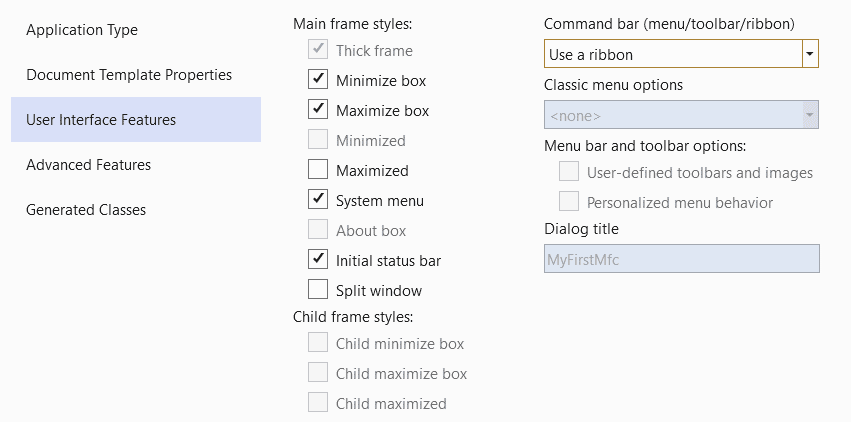The image size is (851, 422).
Task: Switch to the Advanced Features page
Action: (x=89, y=165)
